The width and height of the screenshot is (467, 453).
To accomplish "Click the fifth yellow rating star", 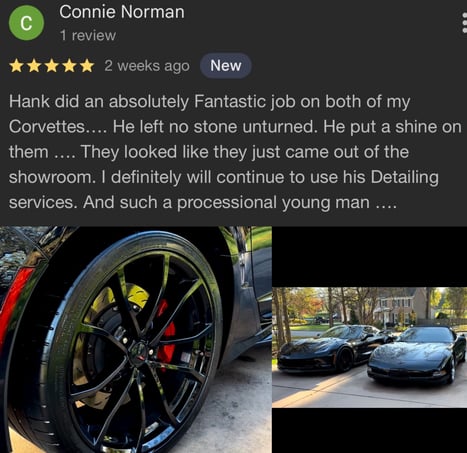I will [x=87, y=66].
